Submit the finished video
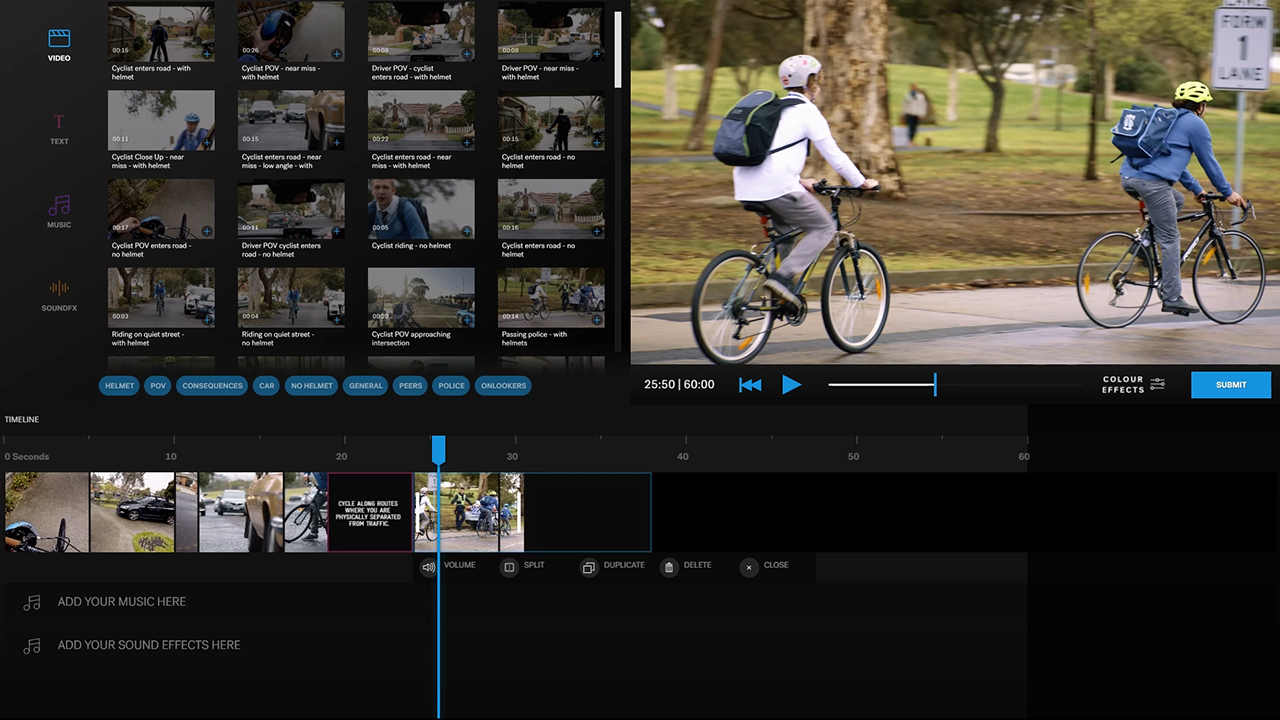This screenshot has height=720, width=1280. [x=1231, y=385]
